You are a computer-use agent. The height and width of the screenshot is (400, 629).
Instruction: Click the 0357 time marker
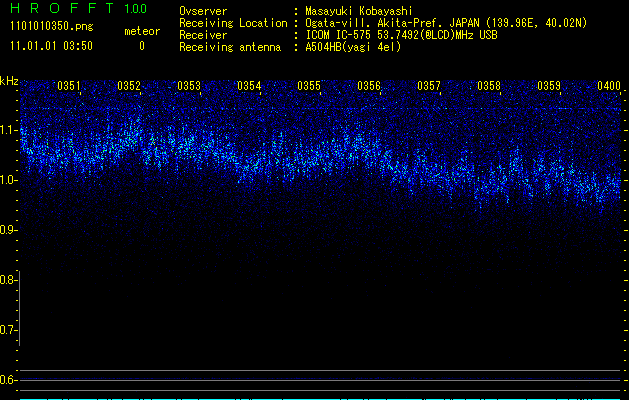(429, 86)
